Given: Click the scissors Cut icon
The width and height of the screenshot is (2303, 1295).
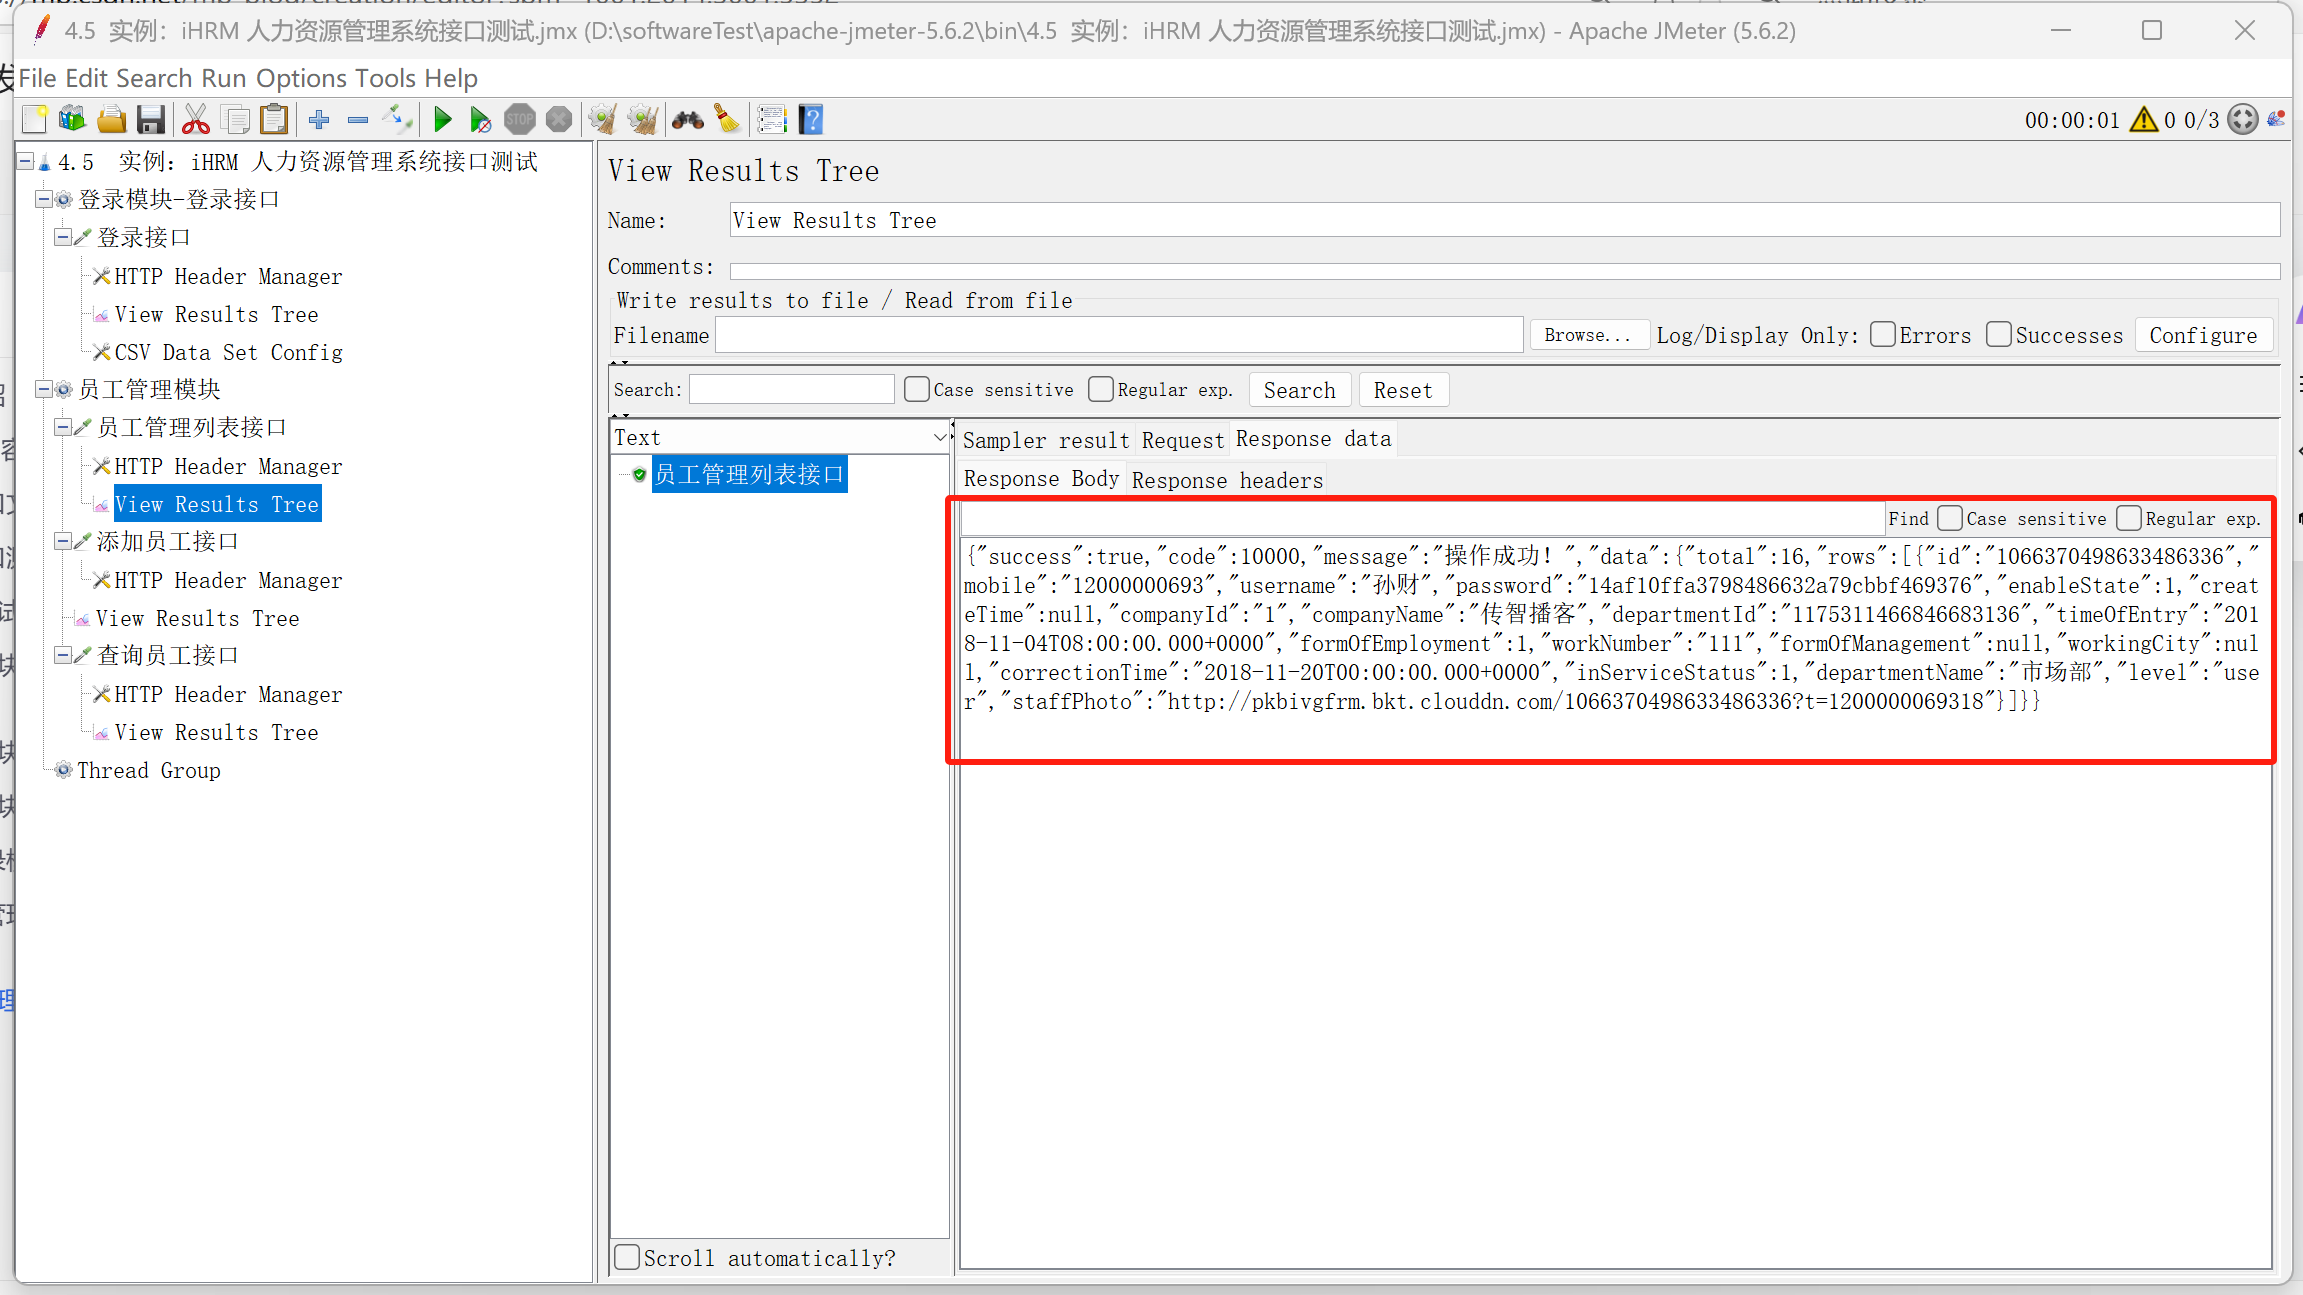Looking at the screenshot, I should tap(195, 120).
